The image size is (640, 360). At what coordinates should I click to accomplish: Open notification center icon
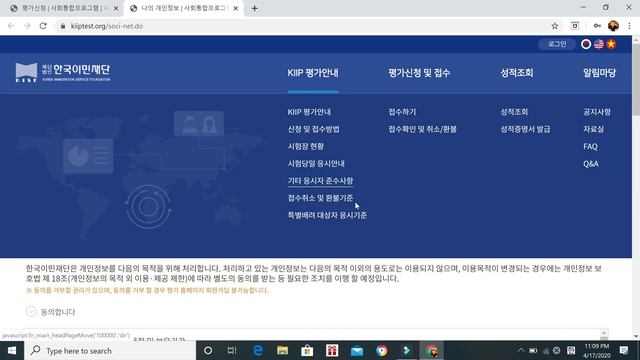[624, 351]
